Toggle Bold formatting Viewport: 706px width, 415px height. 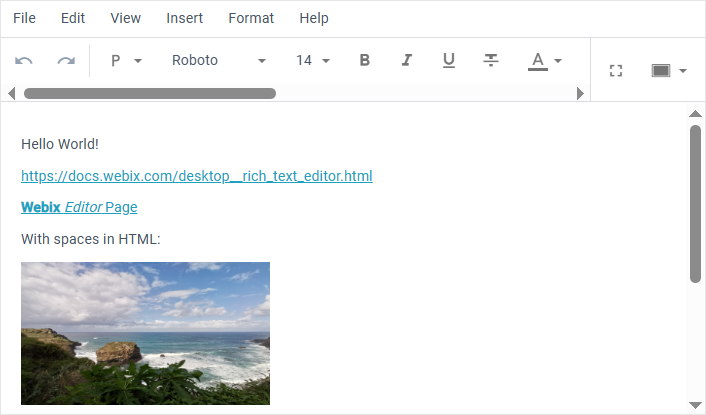(x=365, y=60)
